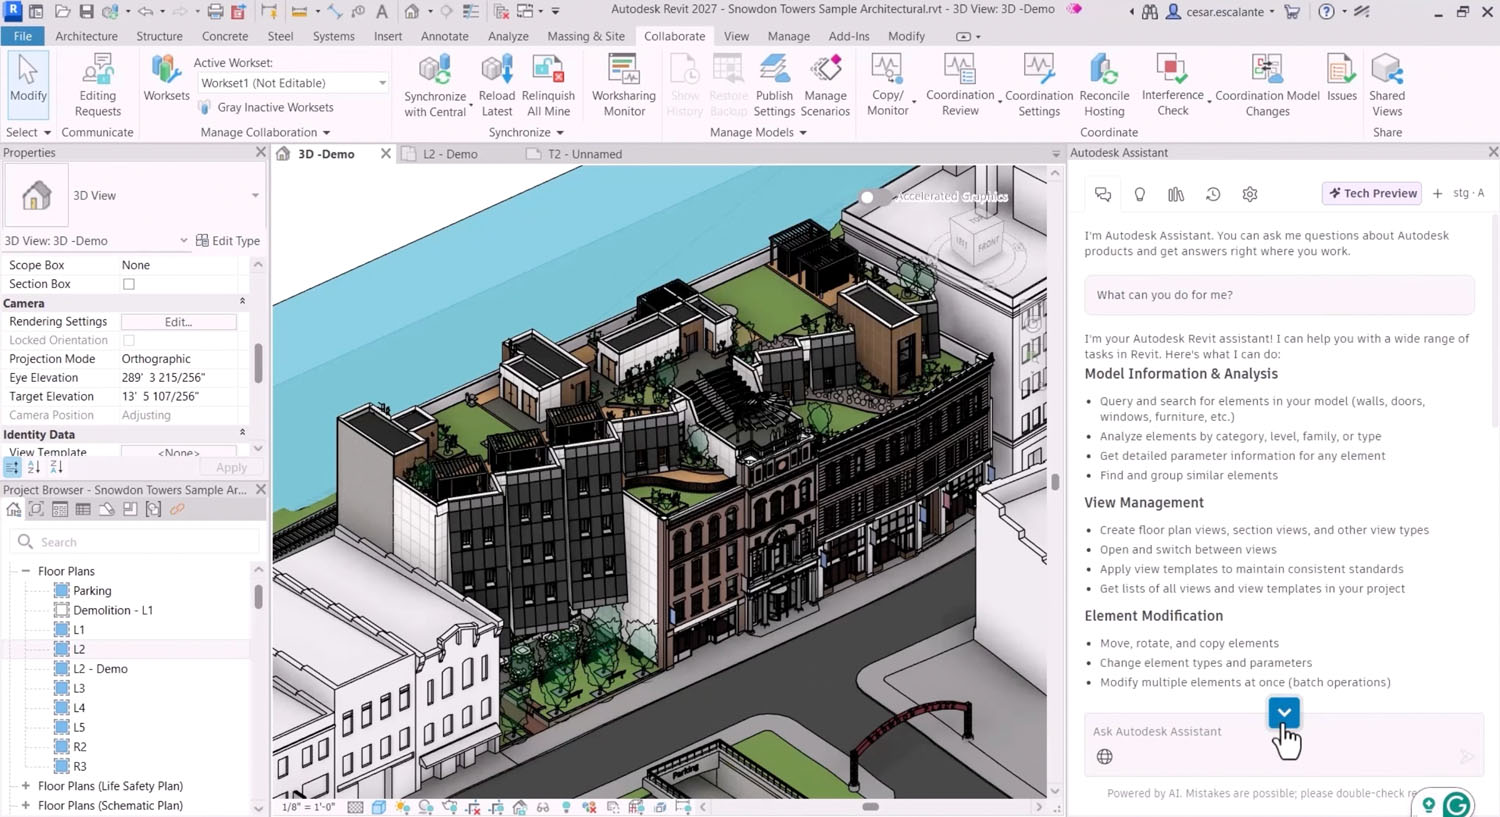Open the Architecture ribbon tab
This screenshot has height=817, width=1500.
86,36
